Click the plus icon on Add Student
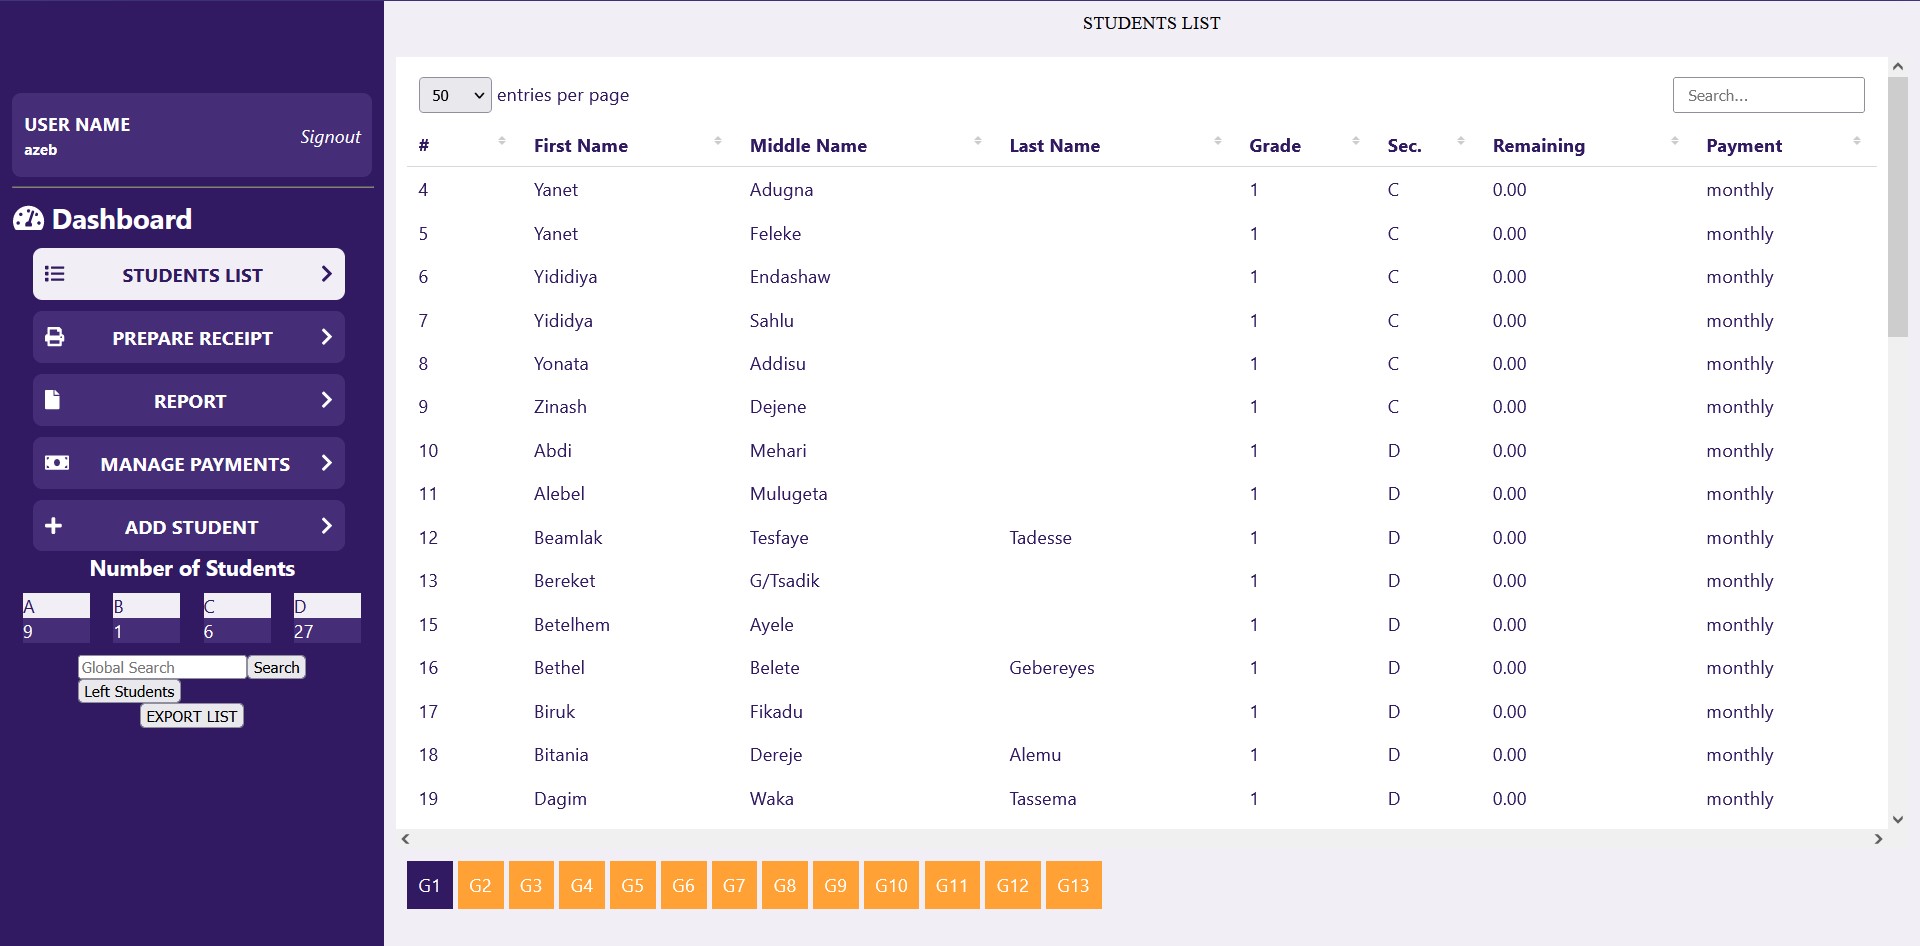This screenshot has height=946, width=1920. pyautogui.click(x=54, y=526)
